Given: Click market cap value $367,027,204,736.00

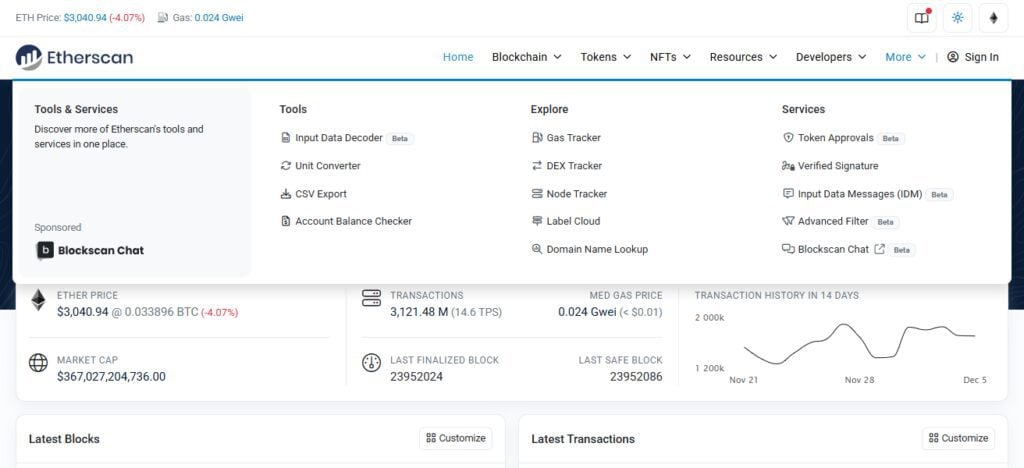Looking at the screenshot, I should [111, 377].
